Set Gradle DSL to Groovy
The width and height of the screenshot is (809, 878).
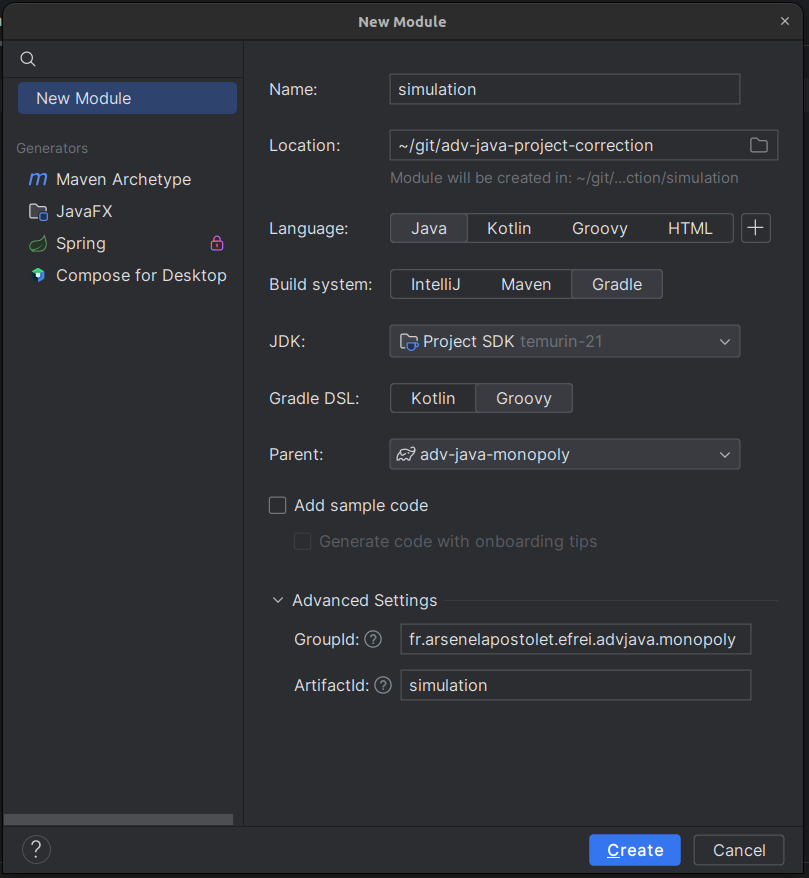click(x=523, y=398)
